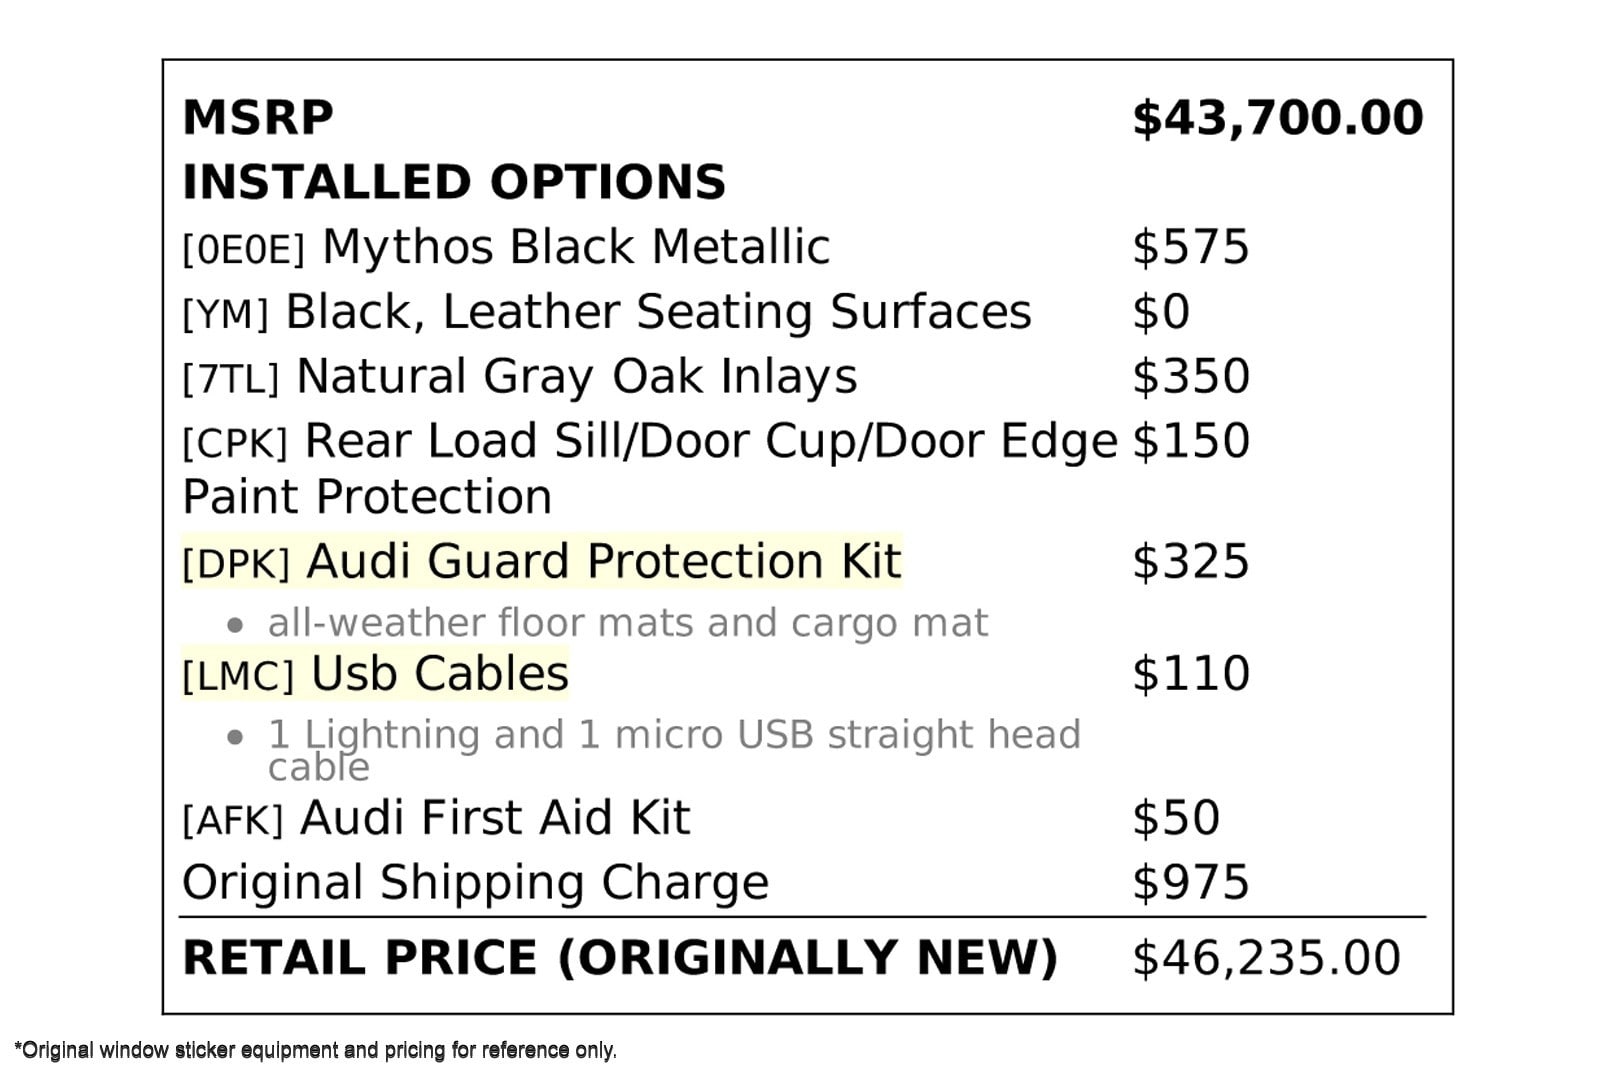Select the Audi First Aid Kit line
1600x1067 pixels.
coord(436,818)
